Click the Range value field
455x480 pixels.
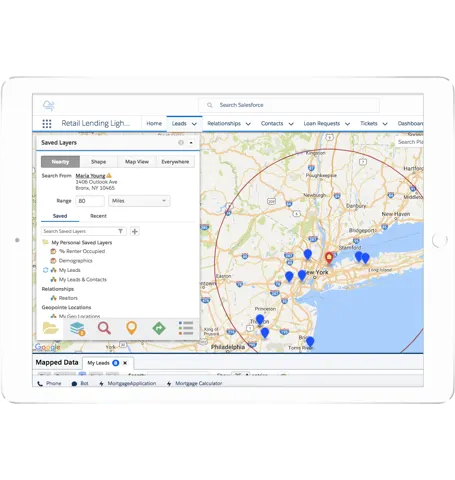[x=90, y=201]
